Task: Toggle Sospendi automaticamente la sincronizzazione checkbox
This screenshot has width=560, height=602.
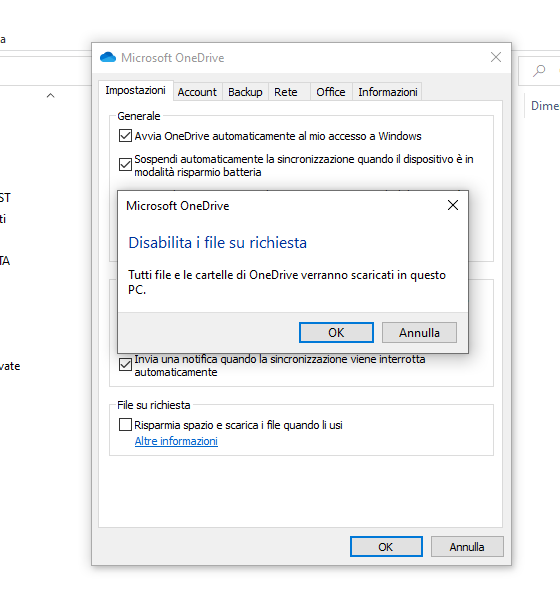Action: coord(125,165)
